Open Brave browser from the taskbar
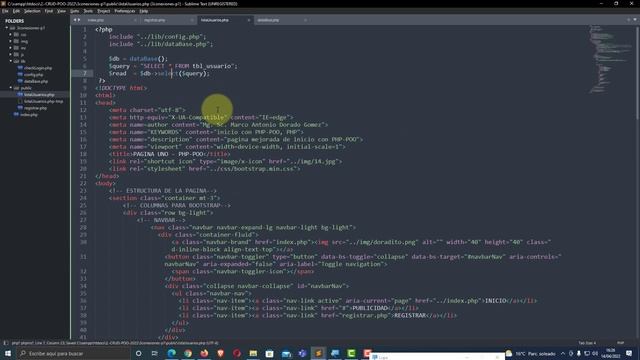640x360 pixels. click(x=220, y=353)
